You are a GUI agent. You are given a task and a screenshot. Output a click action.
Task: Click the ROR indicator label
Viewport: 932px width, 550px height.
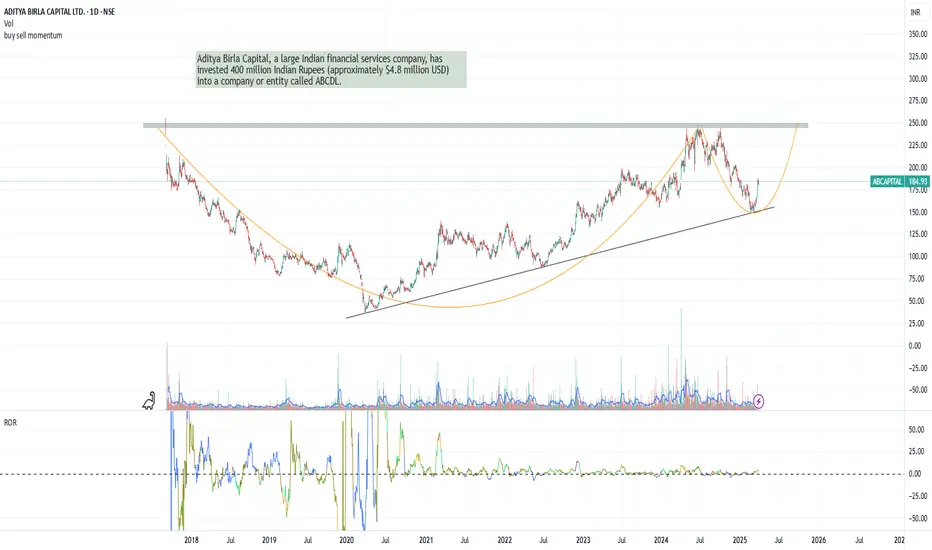(x=10, y=423)
